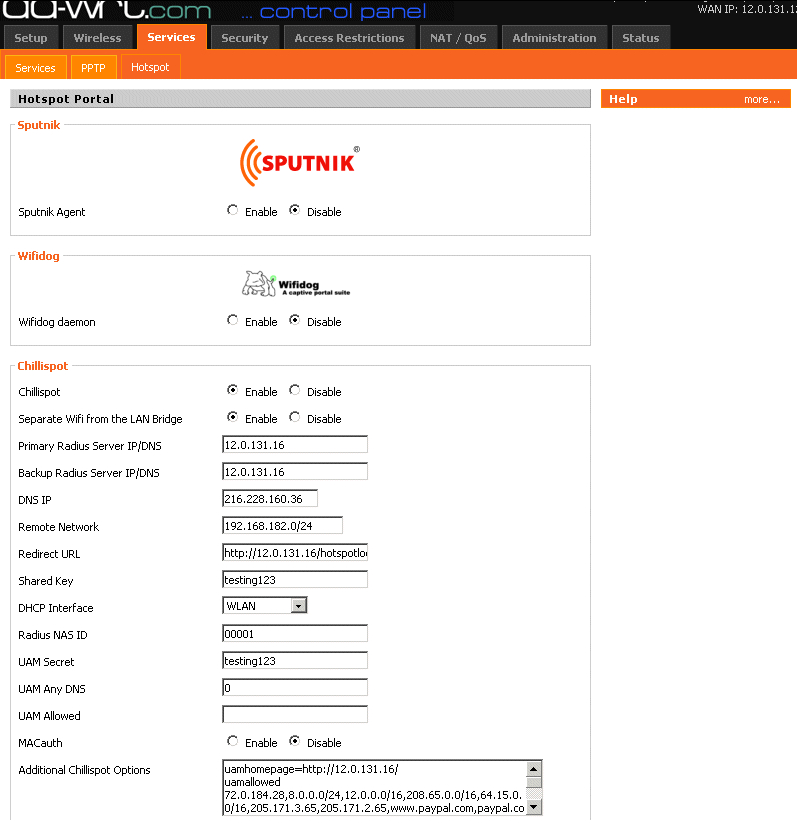Click the Wifidog logo image

(x=296, y=284)
